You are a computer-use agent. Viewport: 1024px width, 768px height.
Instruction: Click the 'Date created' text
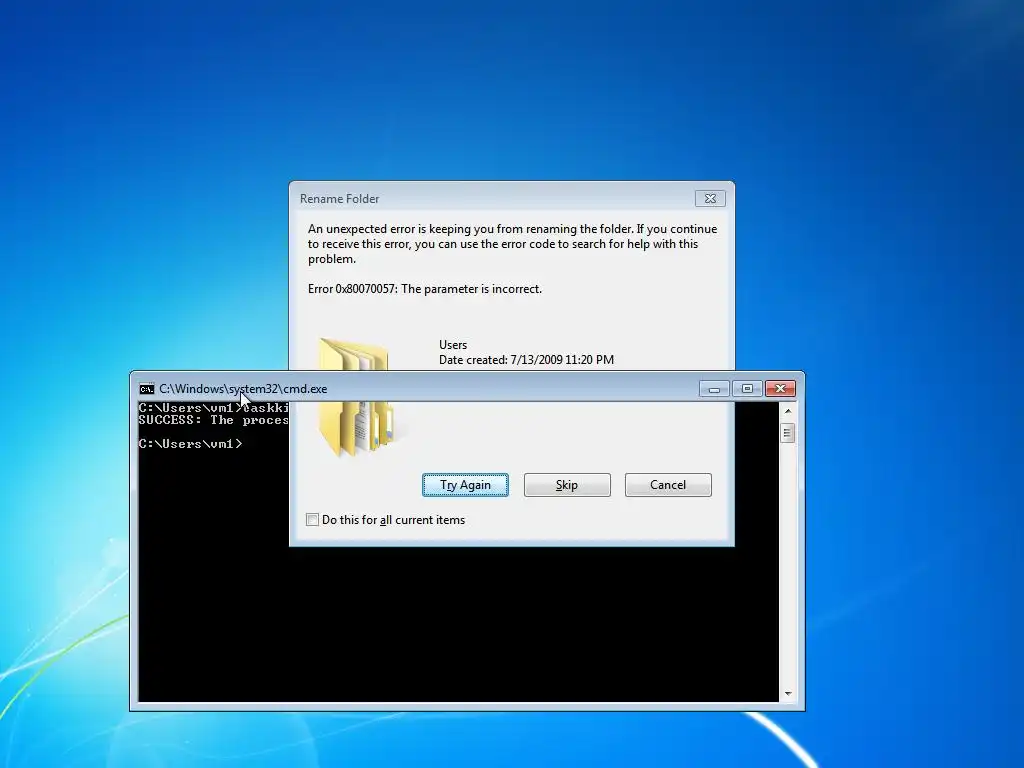[x=526, y=360]
